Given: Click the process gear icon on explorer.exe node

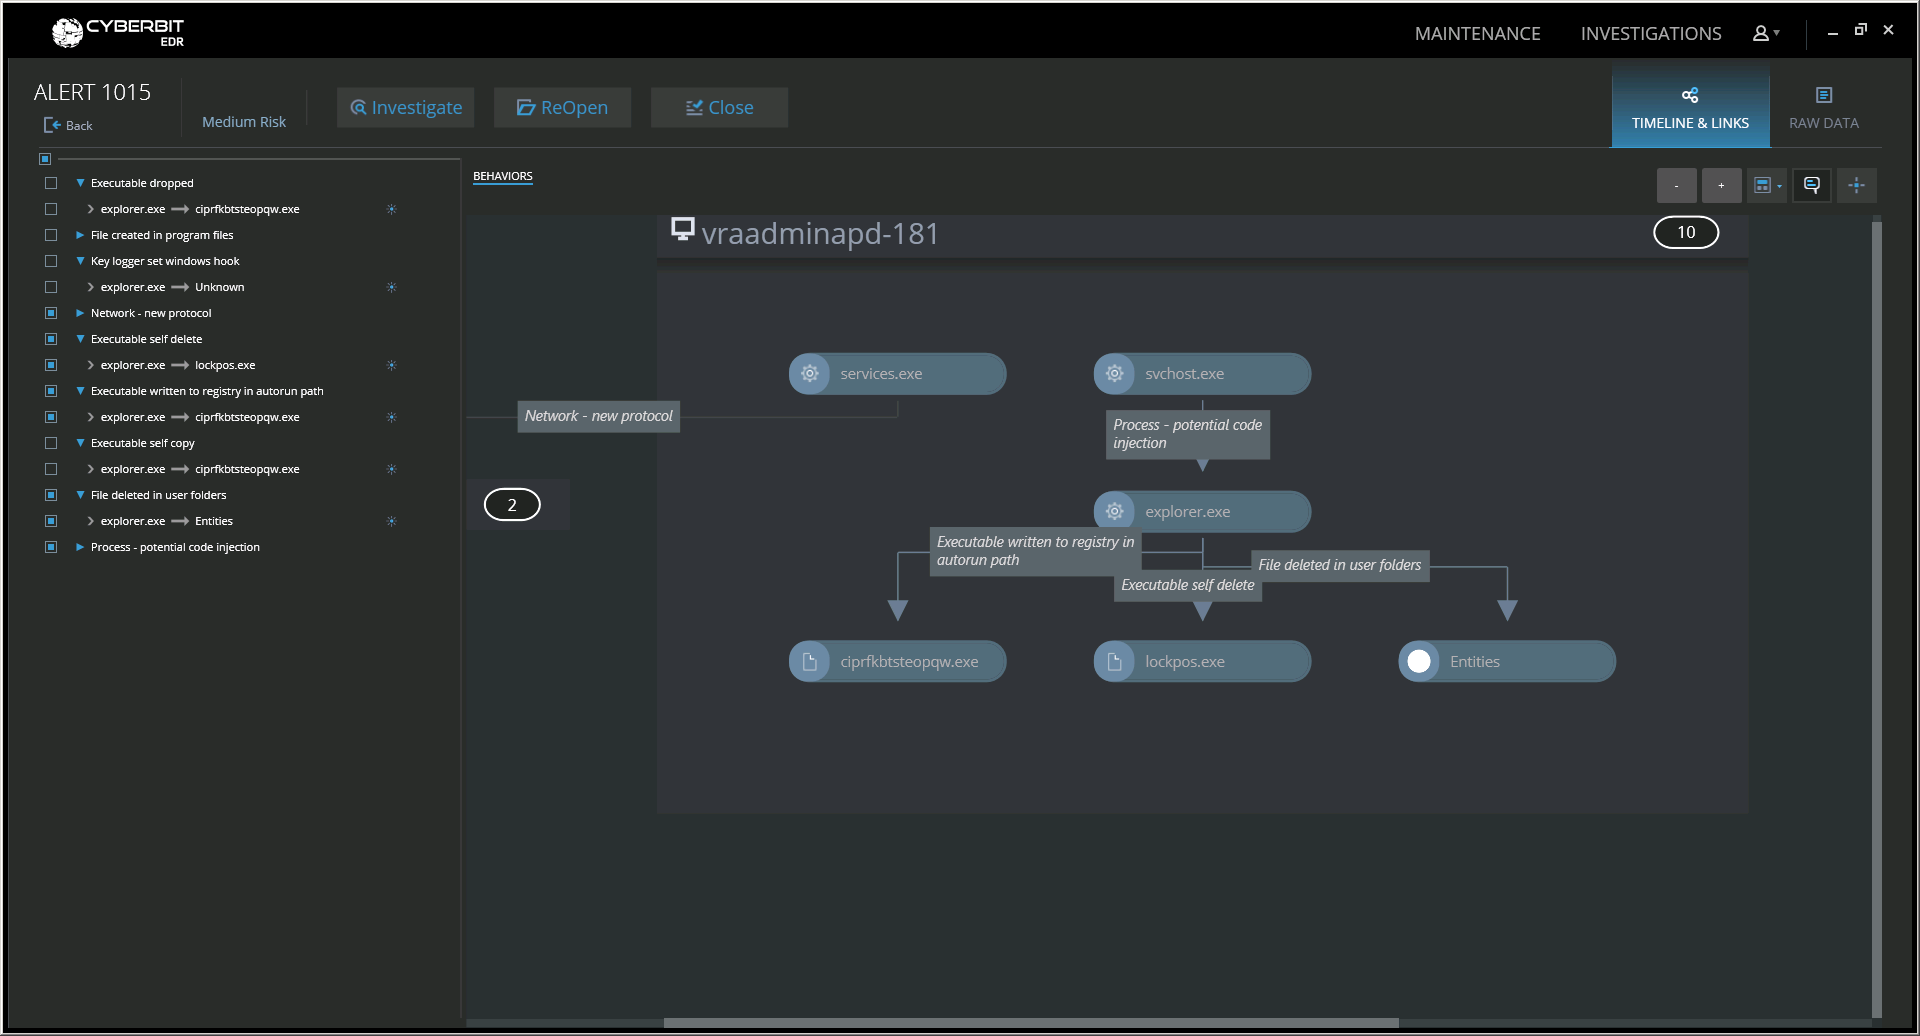Looking at the screenshot, I should [x=1114, y=510].
